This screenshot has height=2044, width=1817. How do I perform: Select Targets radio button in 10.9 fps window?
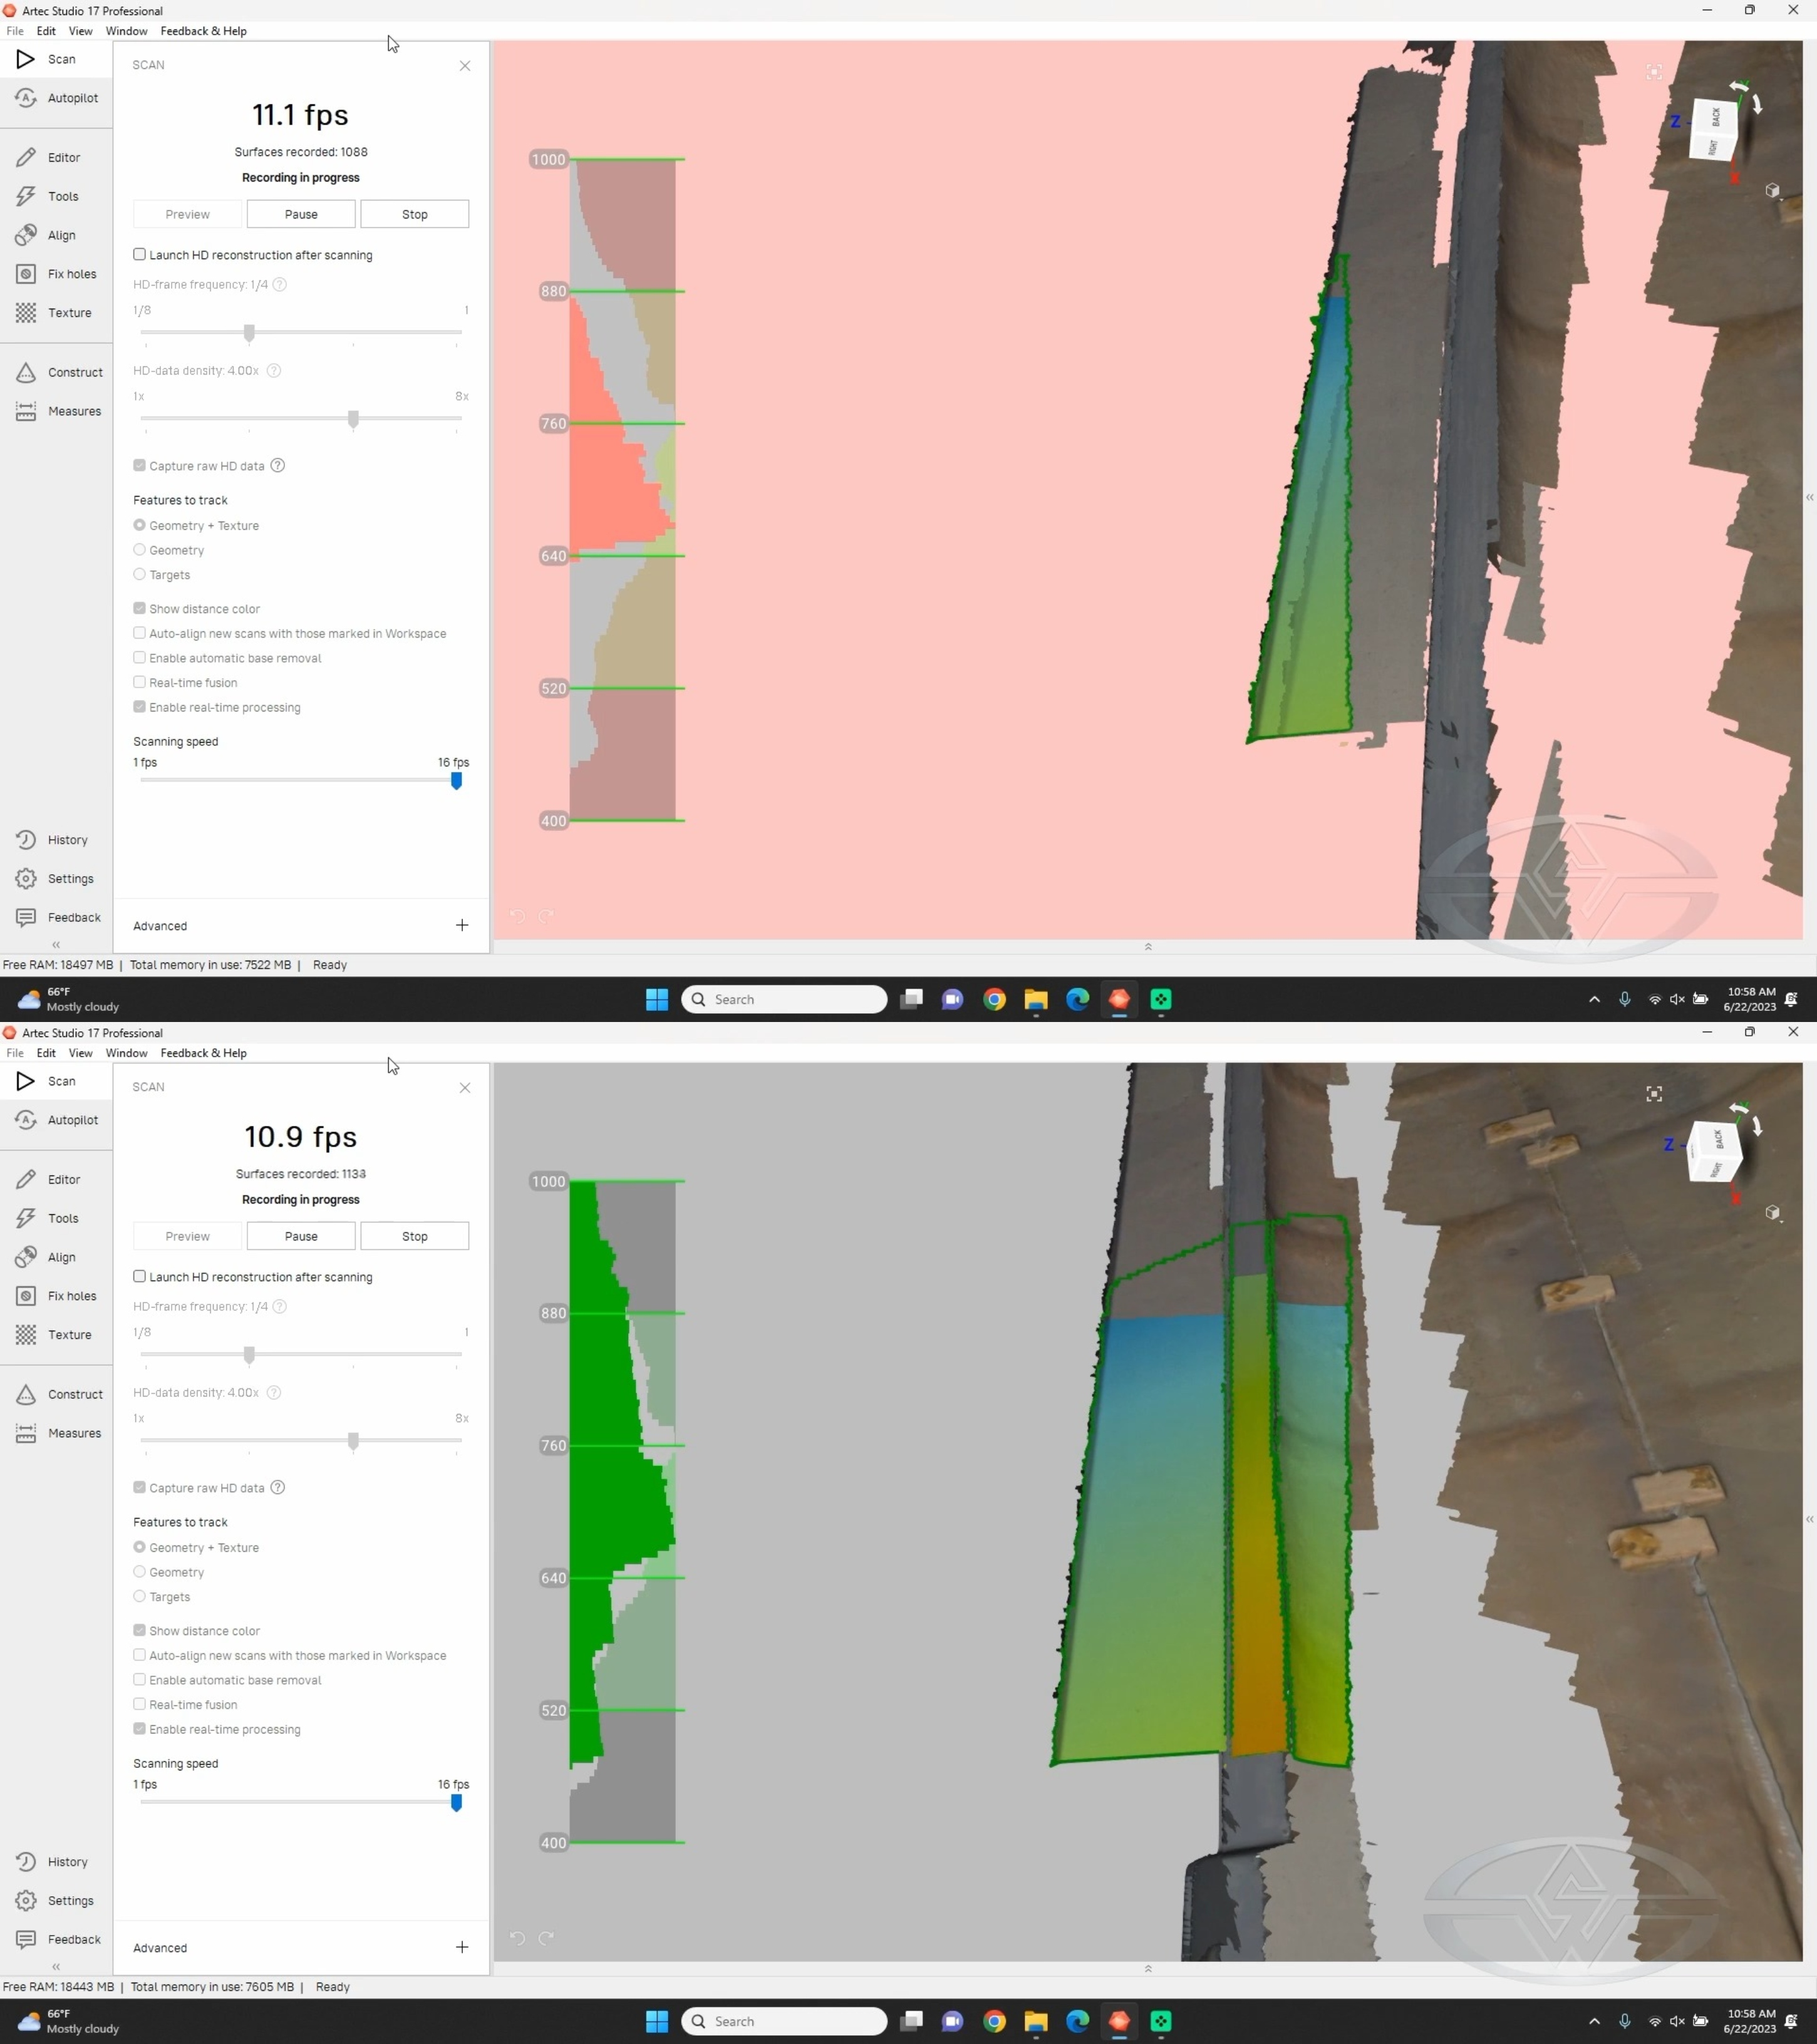click(x=140, y=1597)
